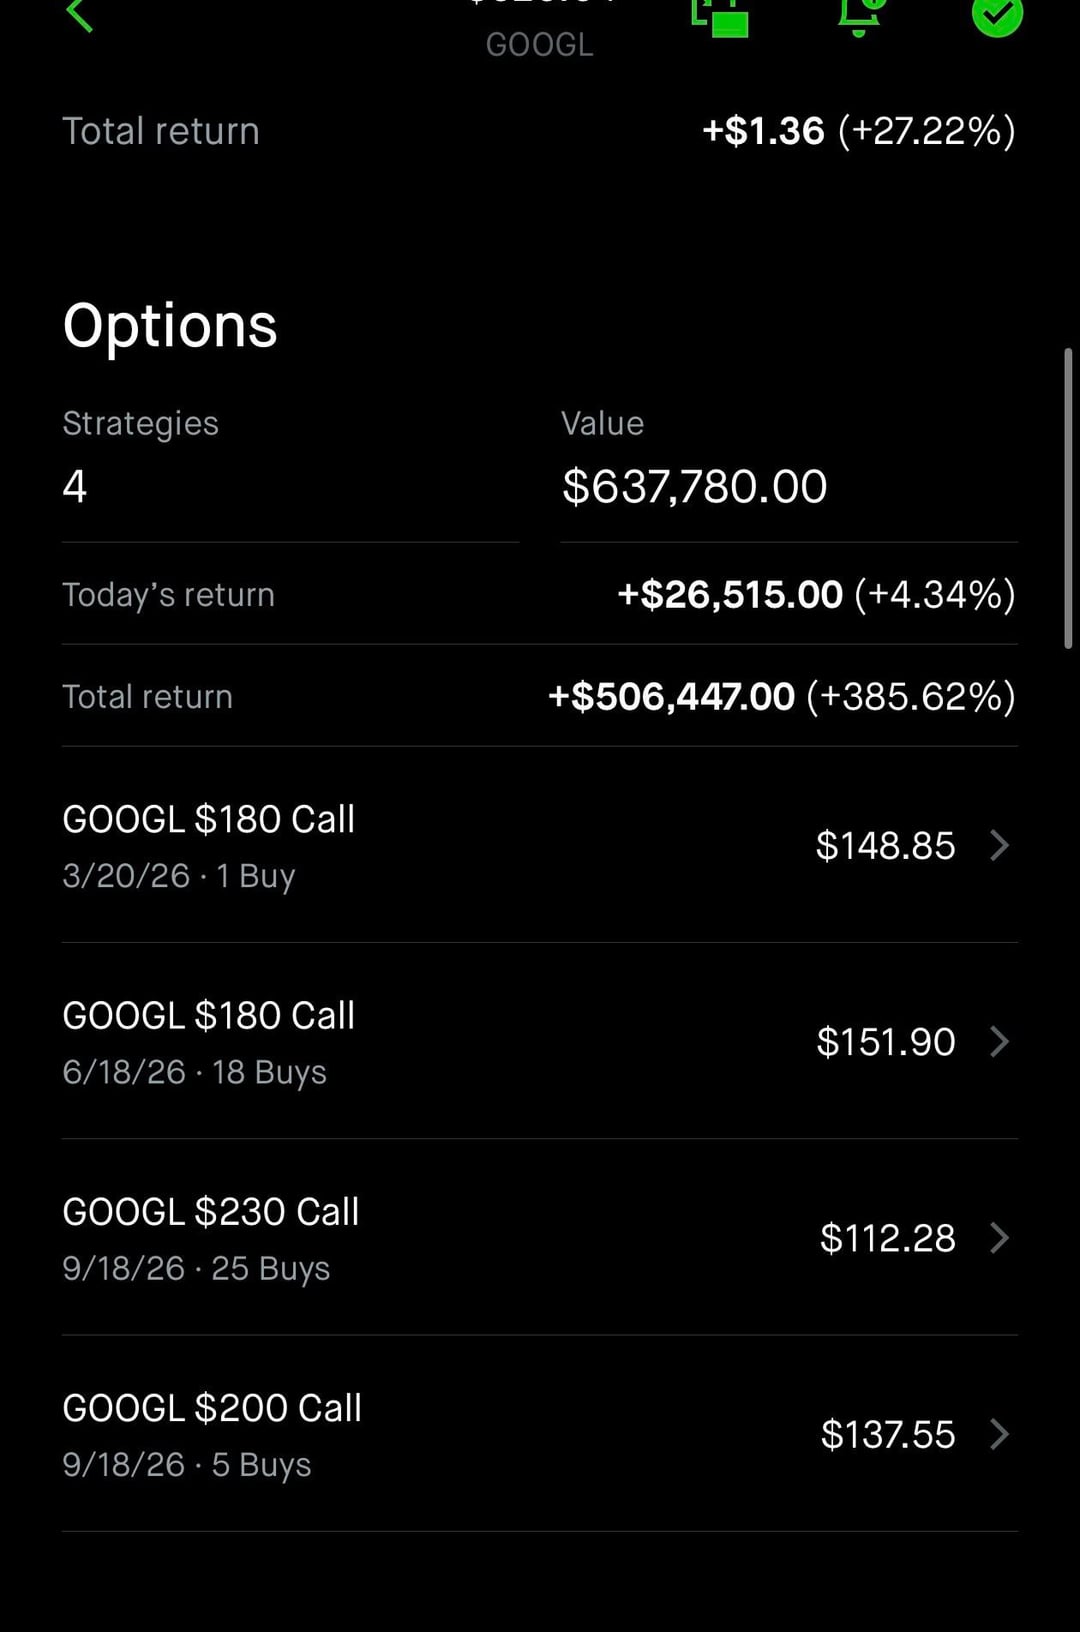Image resolution: width=1080 pixels, height=1632 pixels.
Task: Tap the $112.28 option price
Action: pyautogui.click(x=887, y=1238)
